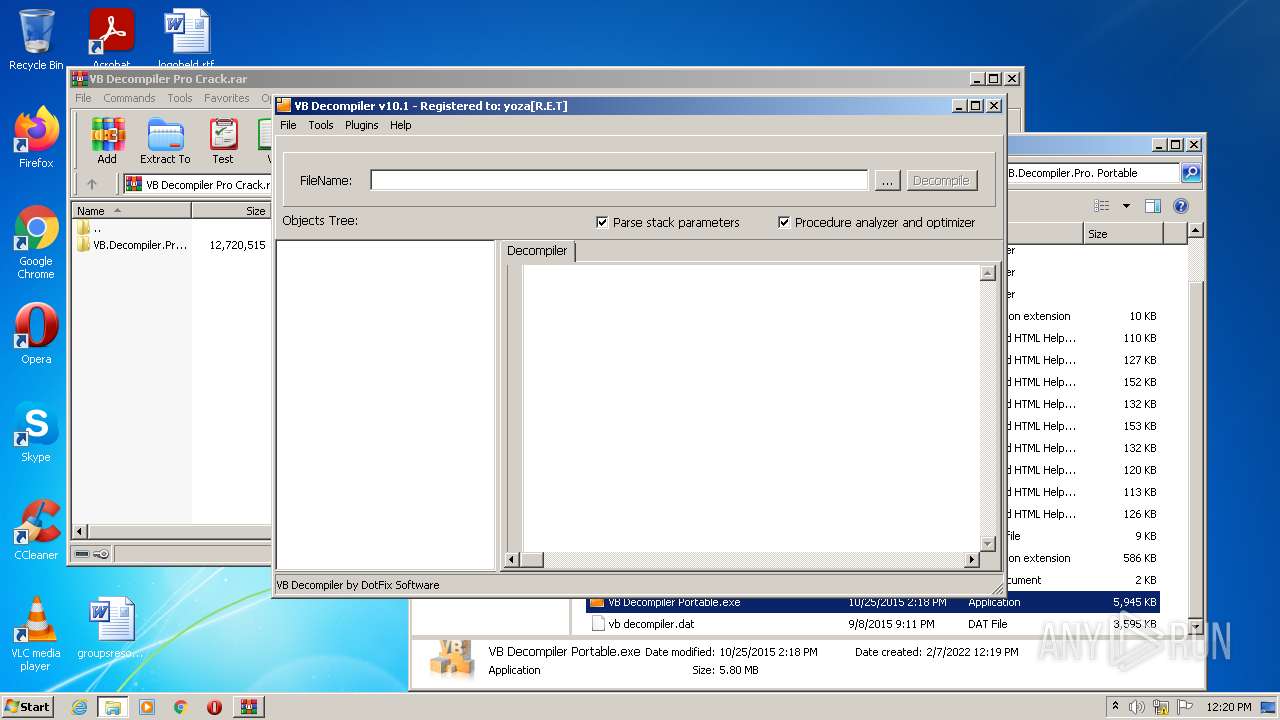Viewport: 1280px width, 720px height.
Task: Click the FileName input field
Action: click(619, 180)
